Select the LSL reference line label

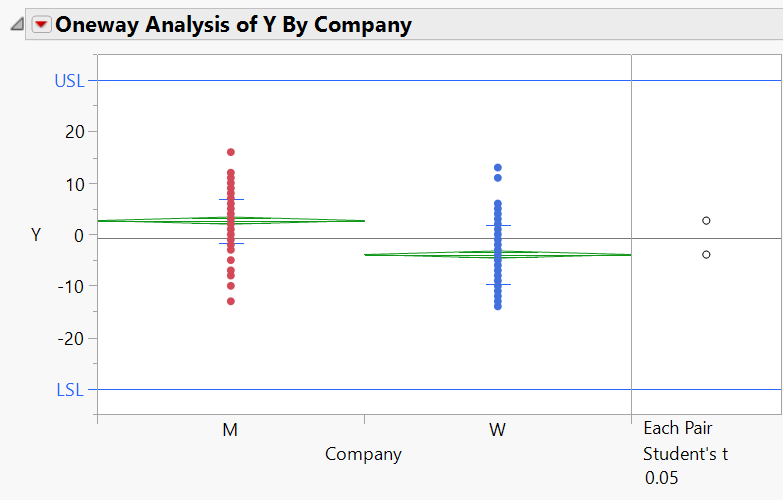click(69, 390)
